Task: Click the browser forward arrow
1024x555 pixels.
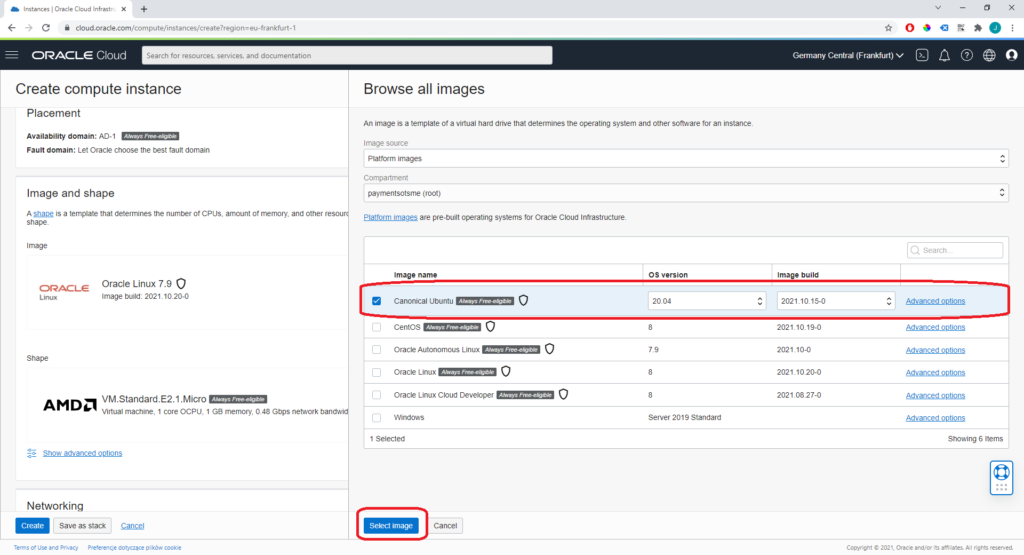Action: pyautogui.click(x=28, y=27)
